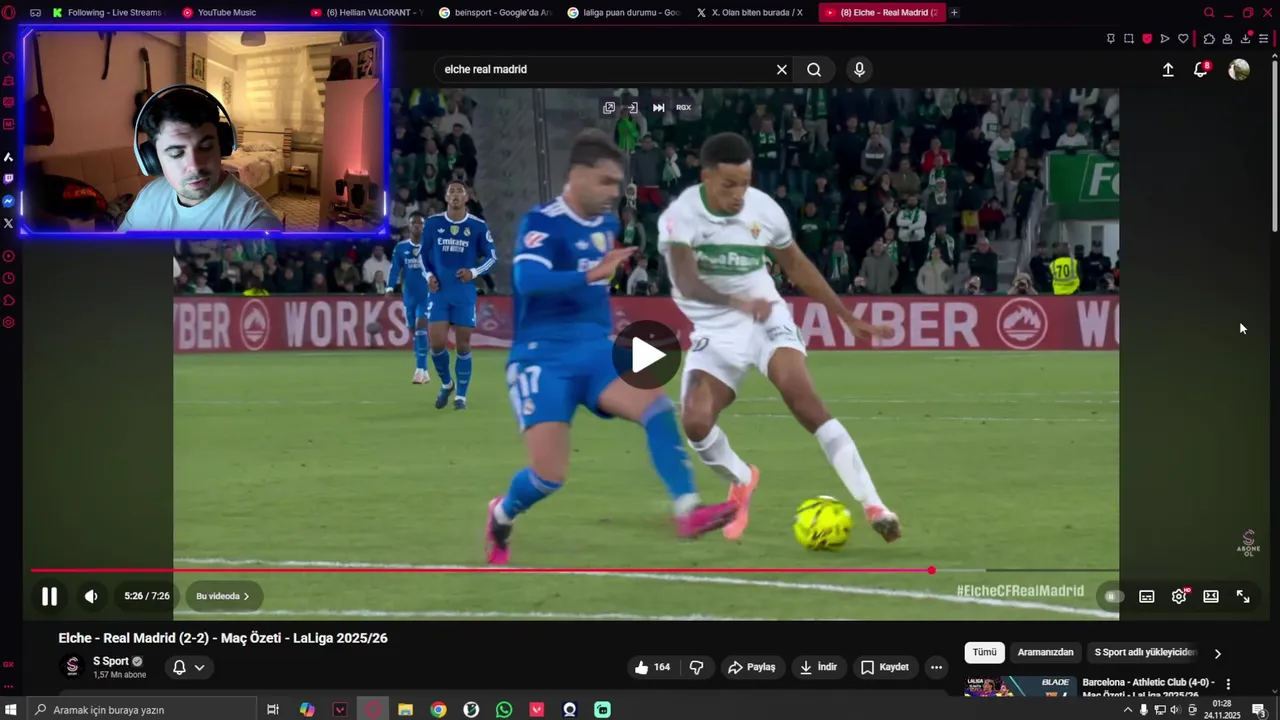Dislike the video
The height and width of the screenshot is (720, 1280).
697,667
